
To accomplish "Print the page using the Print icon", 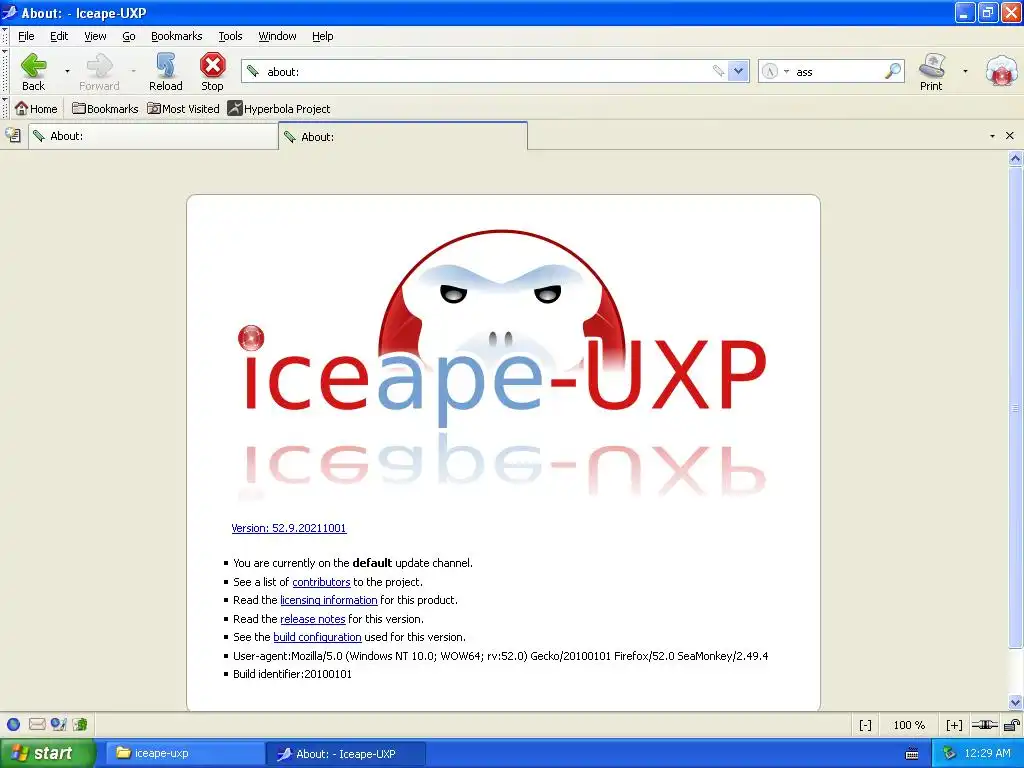I will pyautogui.click(x=931, y=72).
